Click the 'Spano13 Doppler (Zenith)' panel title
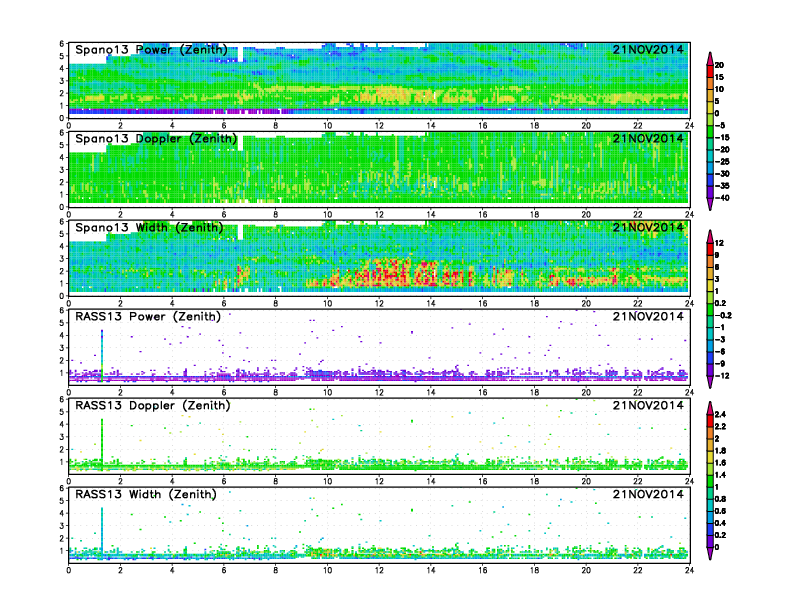The height and width of the screenshot is (612, 792). point(156,138)
